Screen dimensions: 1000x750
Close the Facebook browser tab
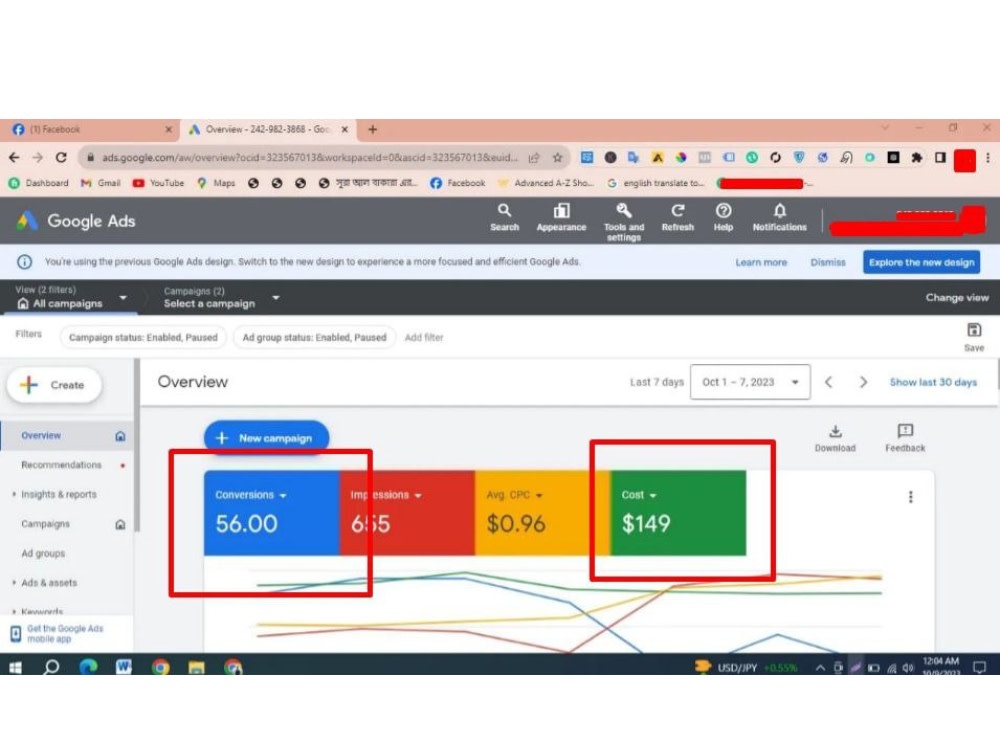tap(168, 129)
